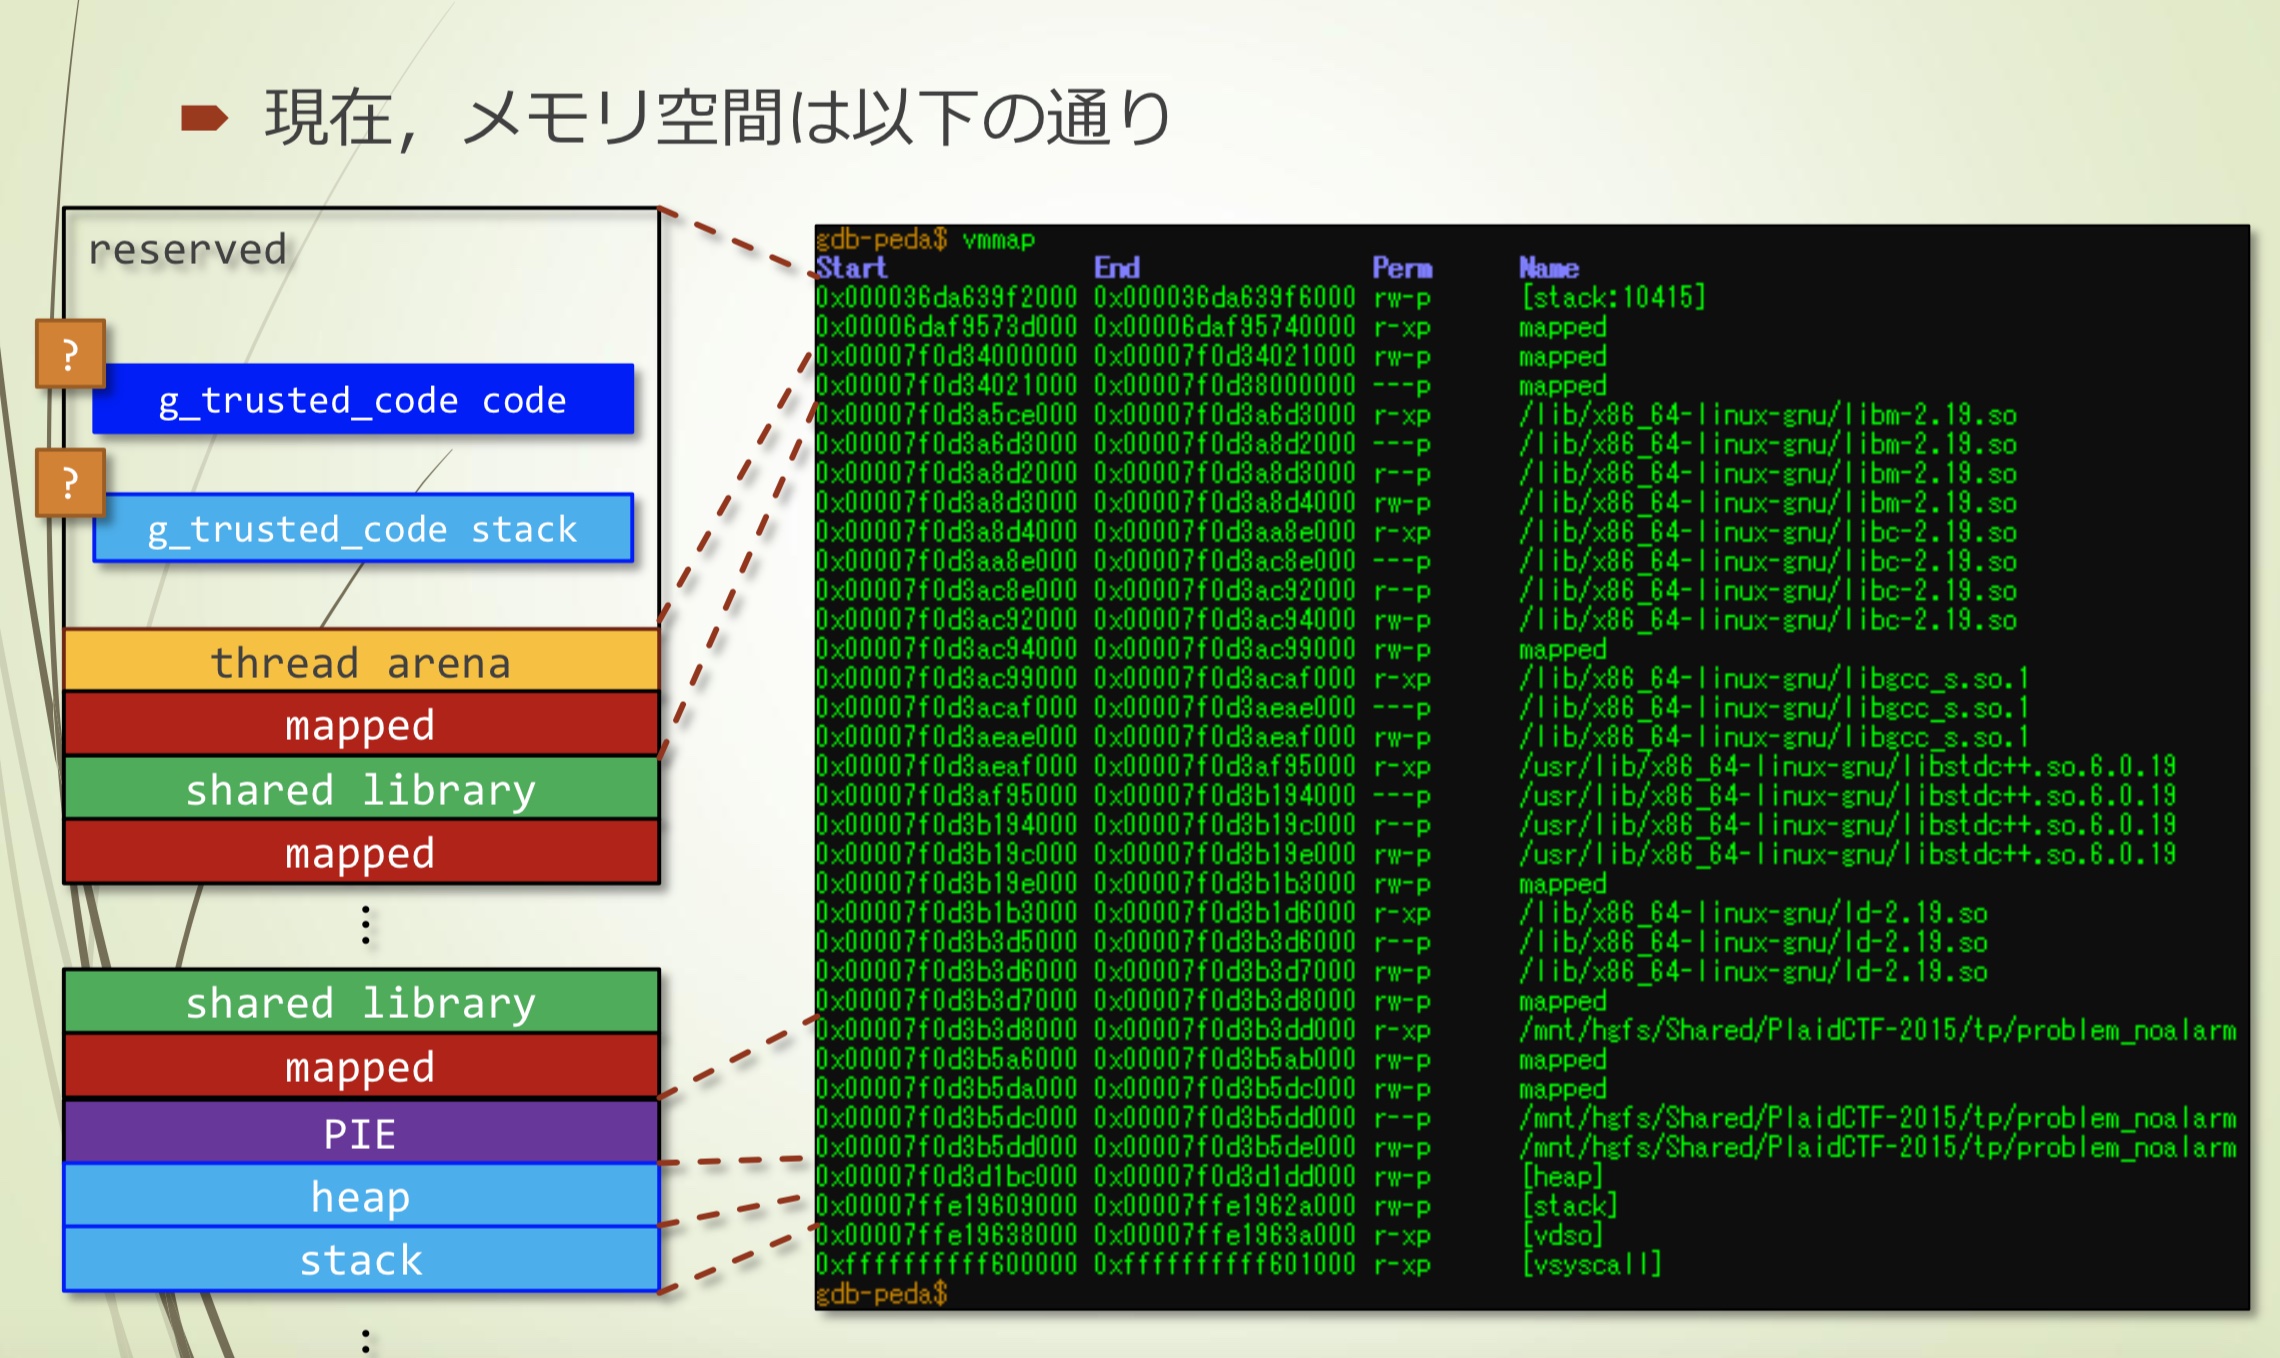Click the mapped block above PIE
Image resolution: width=2280 pixels, height=1358 pixels.
pyautogui.click(x=361, y=1067)
